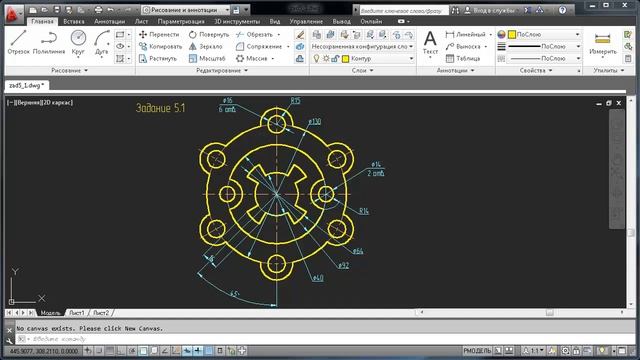
Task: Expand the Свойства panel
Action: [x=536, y=70]
